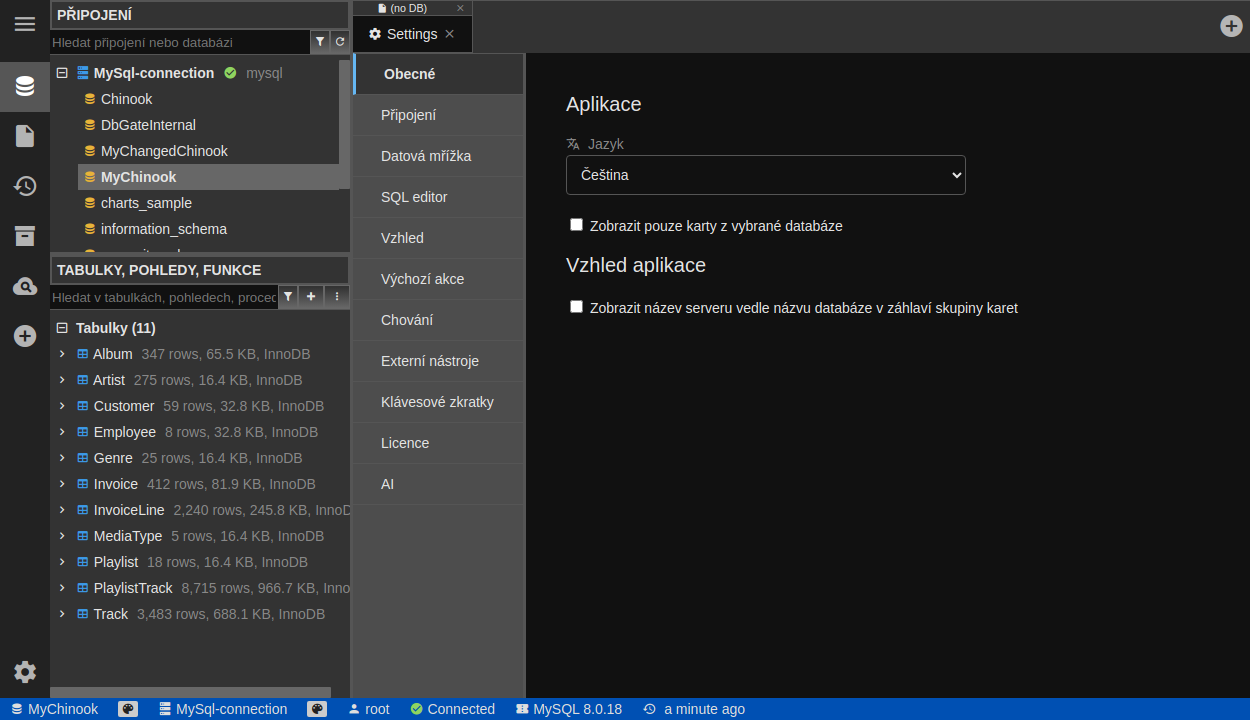Screen dimensions: 1250x720
Task: Click the refresh connections icon
Action: [340, 42]
